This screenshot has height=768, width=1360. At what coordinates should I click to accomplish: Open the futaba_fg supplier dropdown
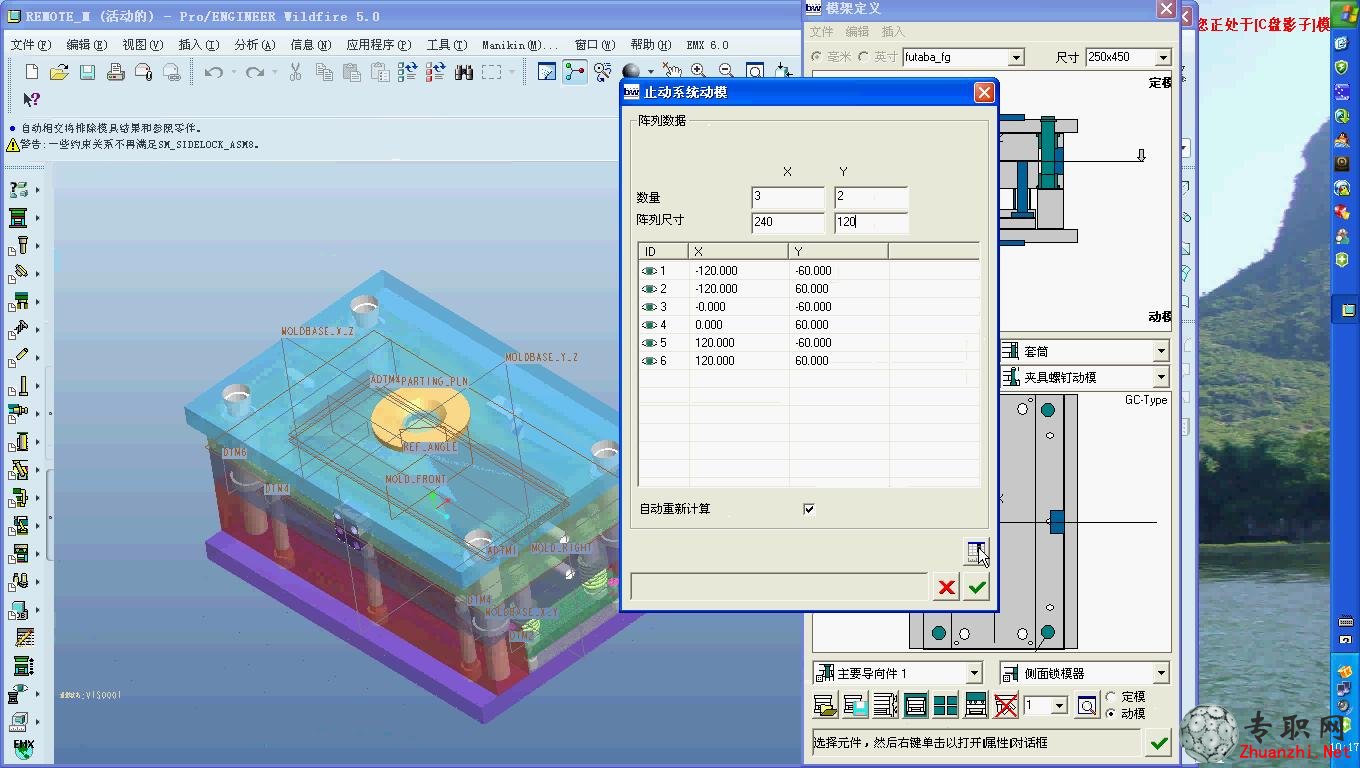[x=1016, y=58]
